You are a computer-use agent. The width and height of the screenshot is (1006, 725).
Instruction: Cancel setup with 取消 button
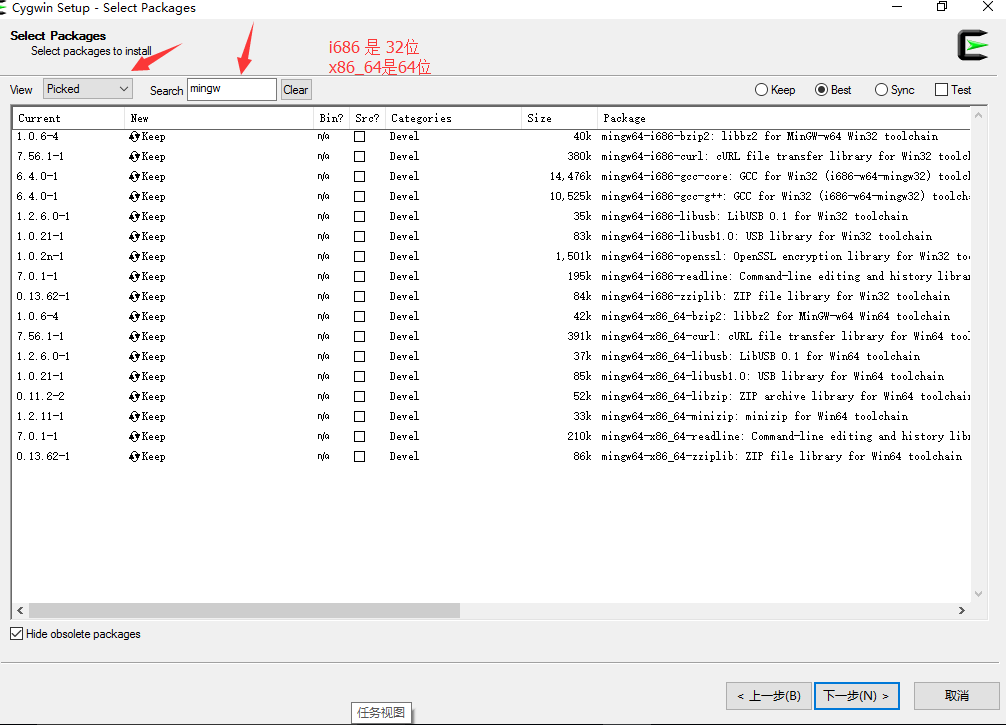pos(957,696)
